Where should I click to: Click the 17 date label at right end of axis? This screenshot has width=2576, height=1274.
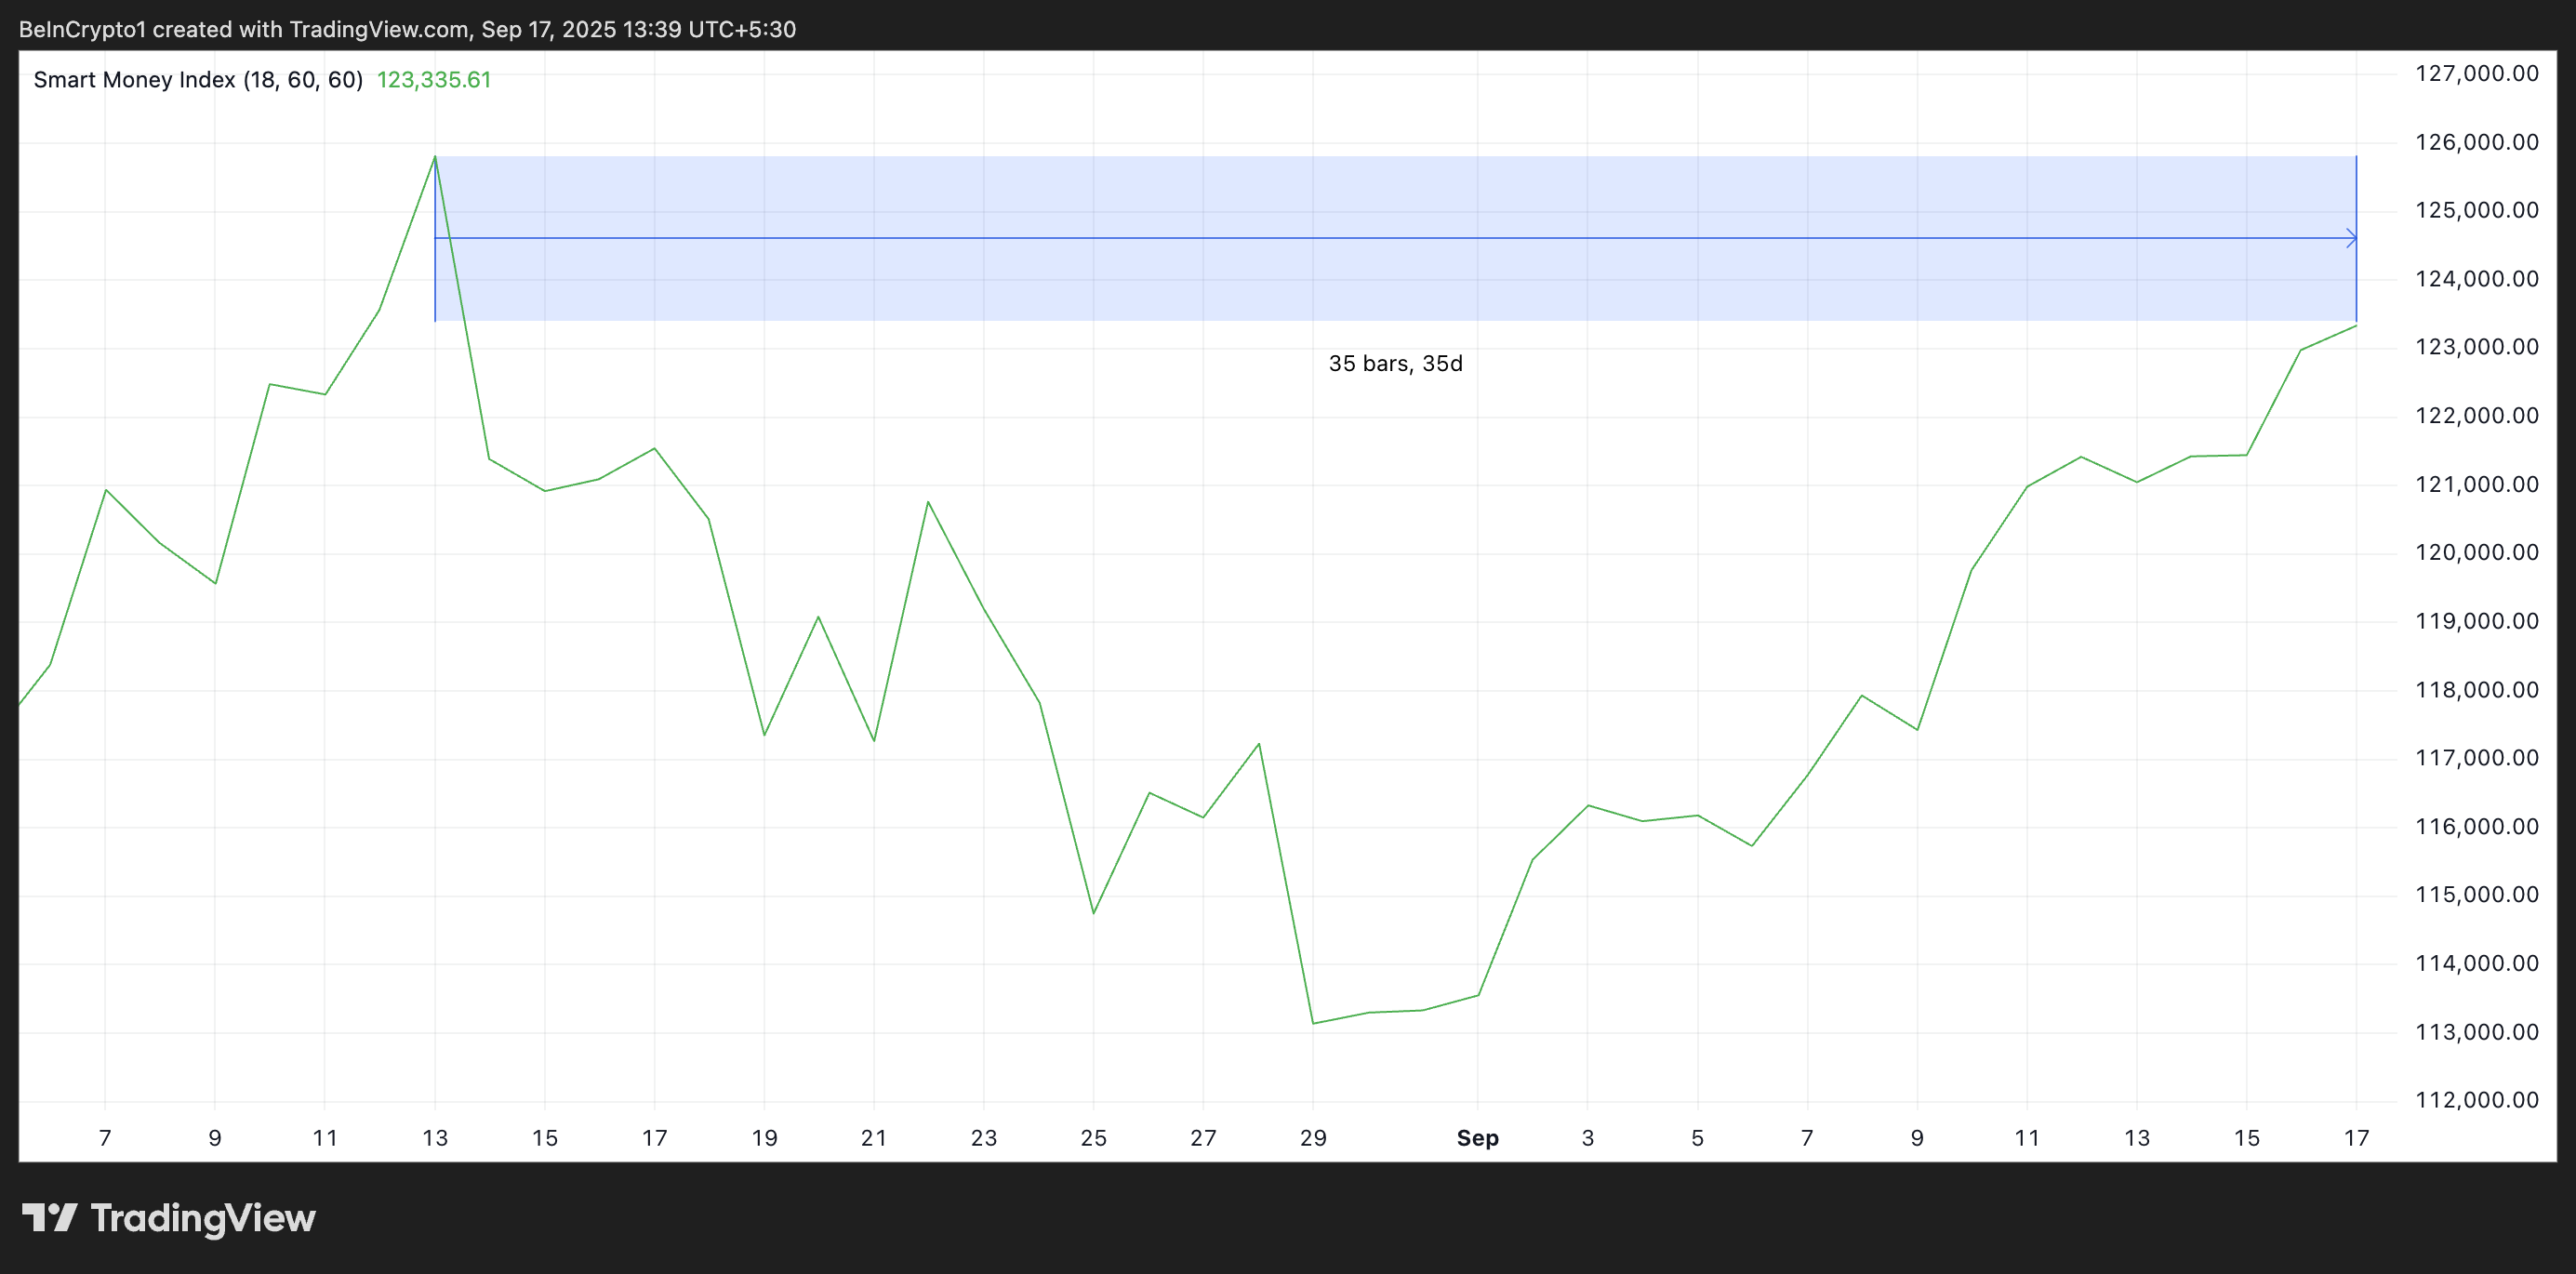click(x=2356, y=1138)
